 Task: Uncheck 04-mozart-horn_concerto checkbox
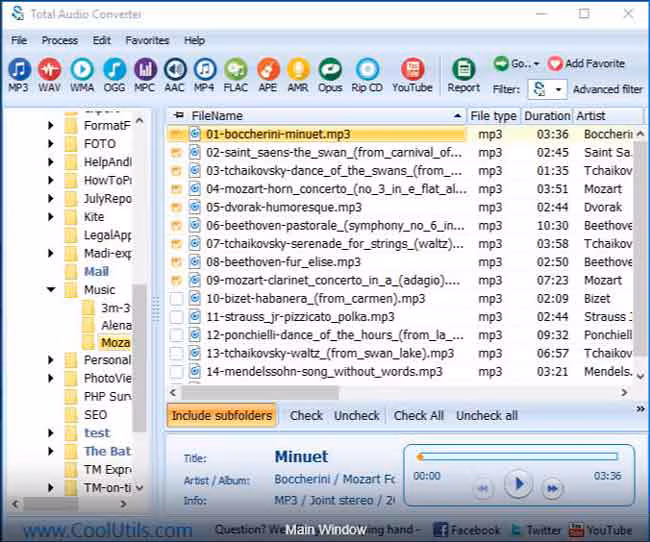coord(177,189)
